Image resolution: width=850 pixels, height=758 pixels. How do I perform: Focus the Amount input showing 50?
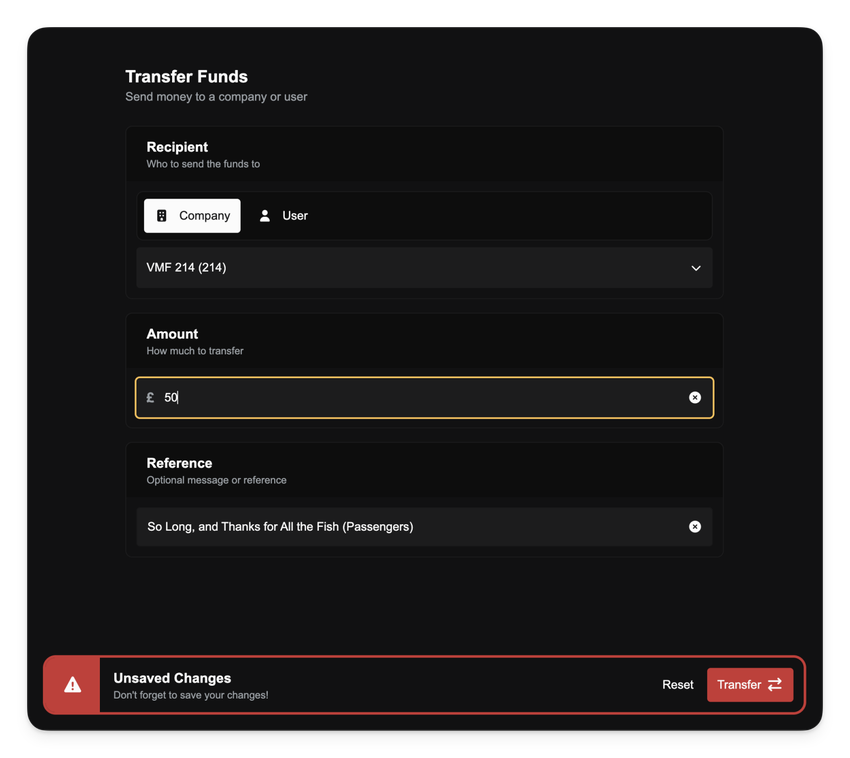click(x=424, y=398)
